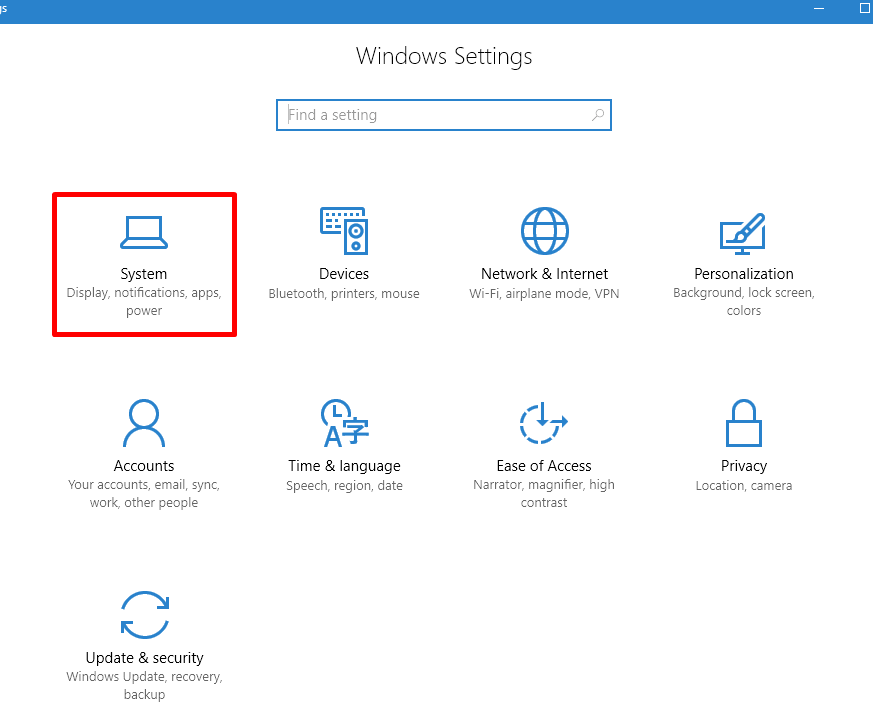Image resolution: width=873 pixels, height=727 pixels.
Task: Open the Ease of Access dashed clock icon
Action: point(543,423)
